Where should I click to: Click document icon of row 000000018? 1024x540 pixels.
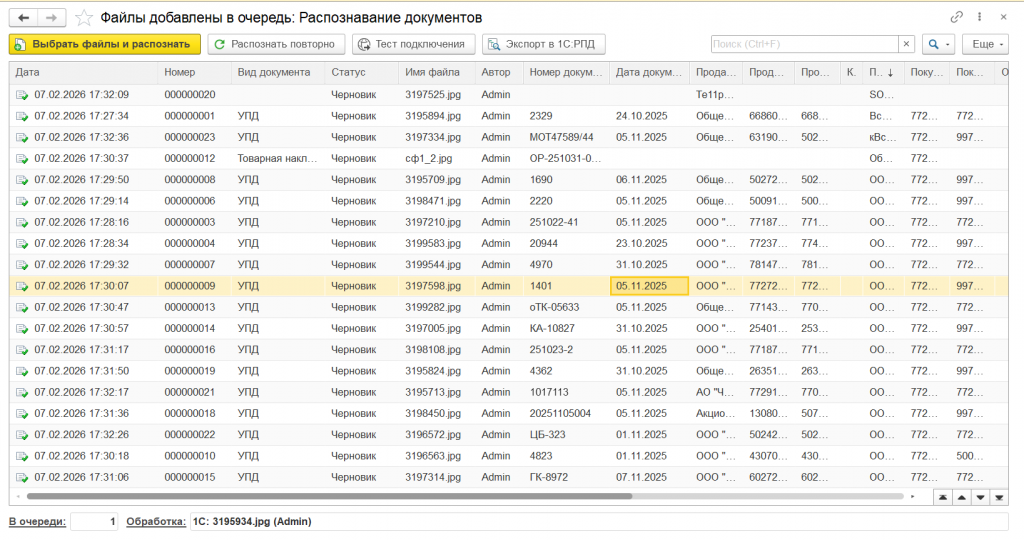pos(22,414)
